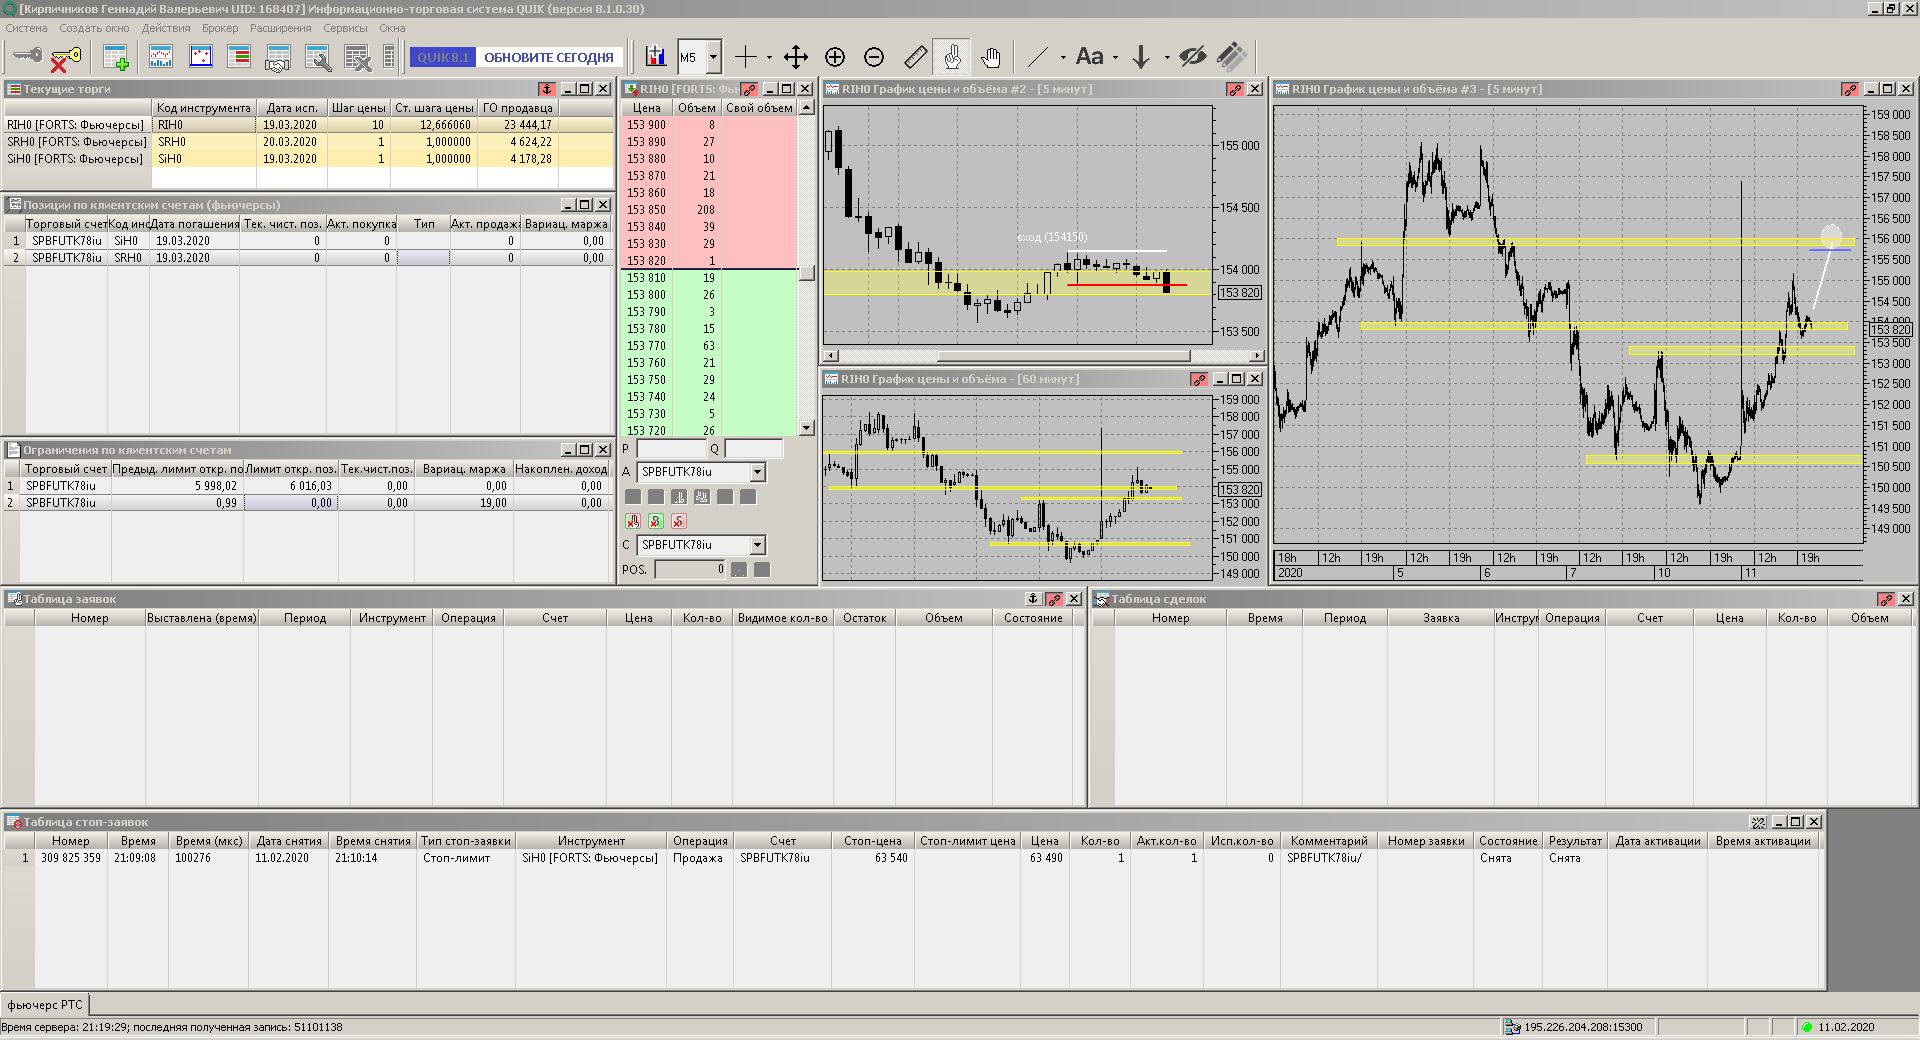Click the zoom in magnifier tool
This screenshot has width=1920, height=1040.
(835, 58)
